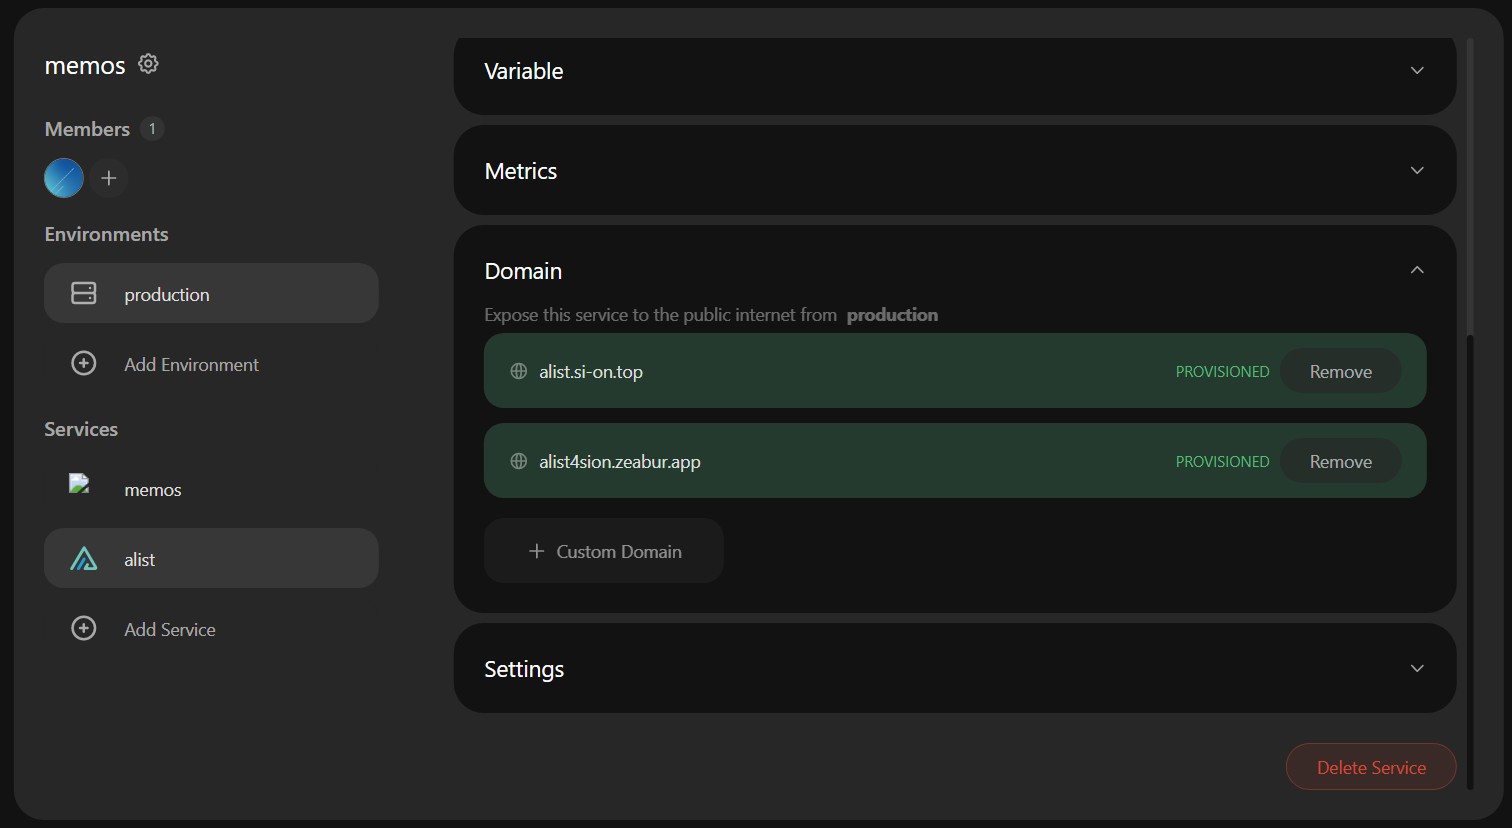The height and width of the screenshot is (828, 1512).
Task: Open the alist service
Action: click(211, 558)
